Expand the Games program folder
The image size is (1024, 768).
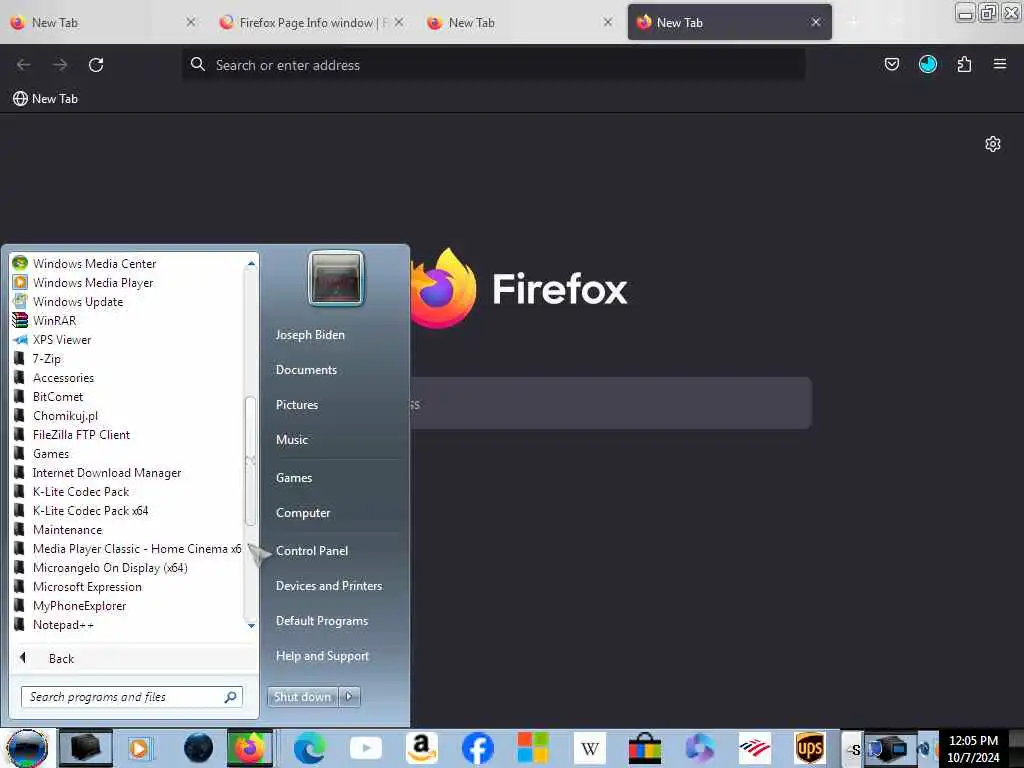[51, 453]
